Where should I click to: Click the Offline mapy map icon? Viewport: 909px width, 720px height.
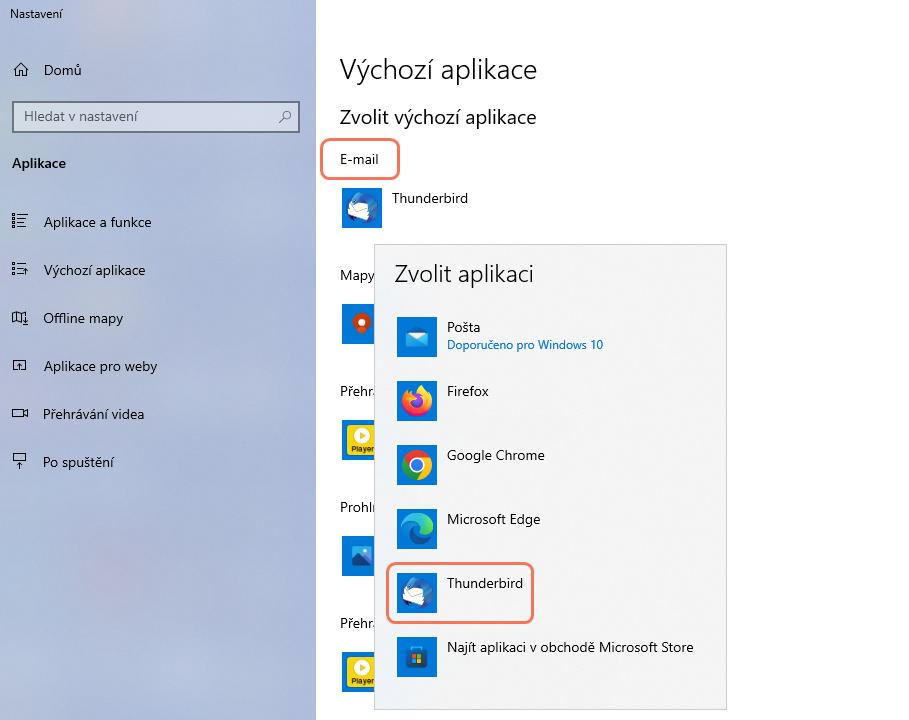[20, 318]
